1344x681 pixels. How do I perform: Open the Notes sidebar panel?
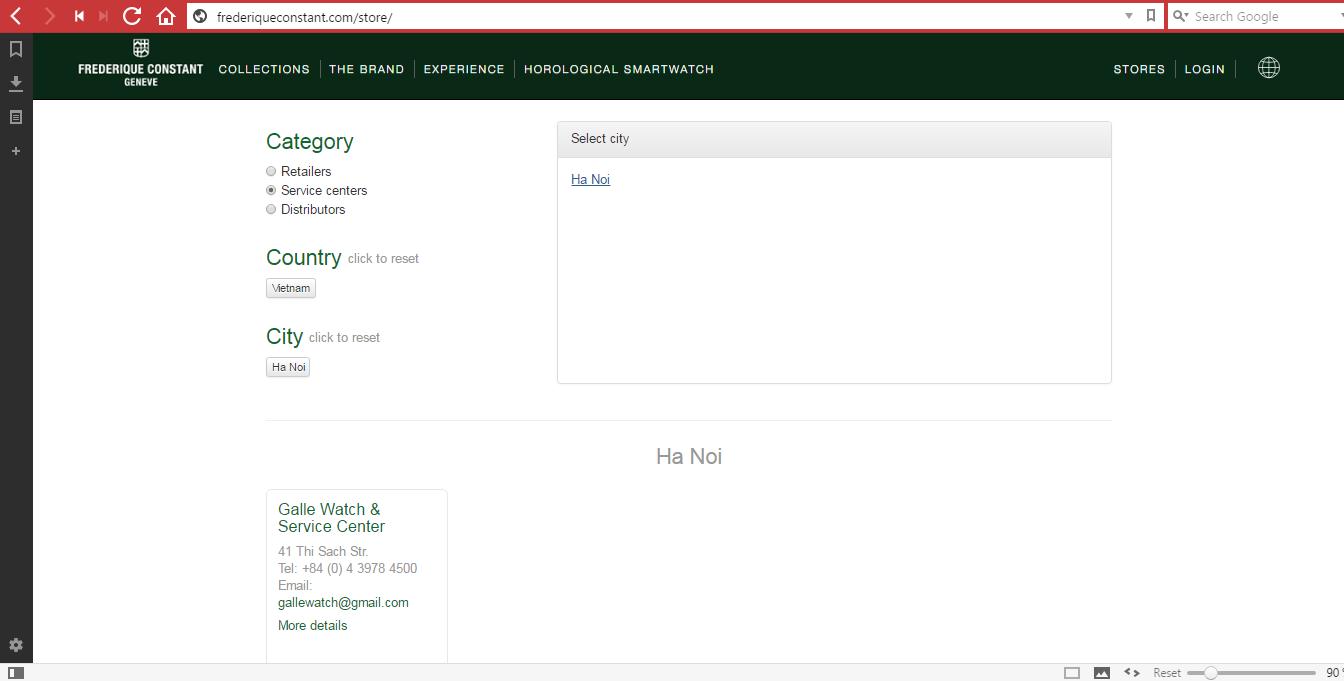[16, 117]
